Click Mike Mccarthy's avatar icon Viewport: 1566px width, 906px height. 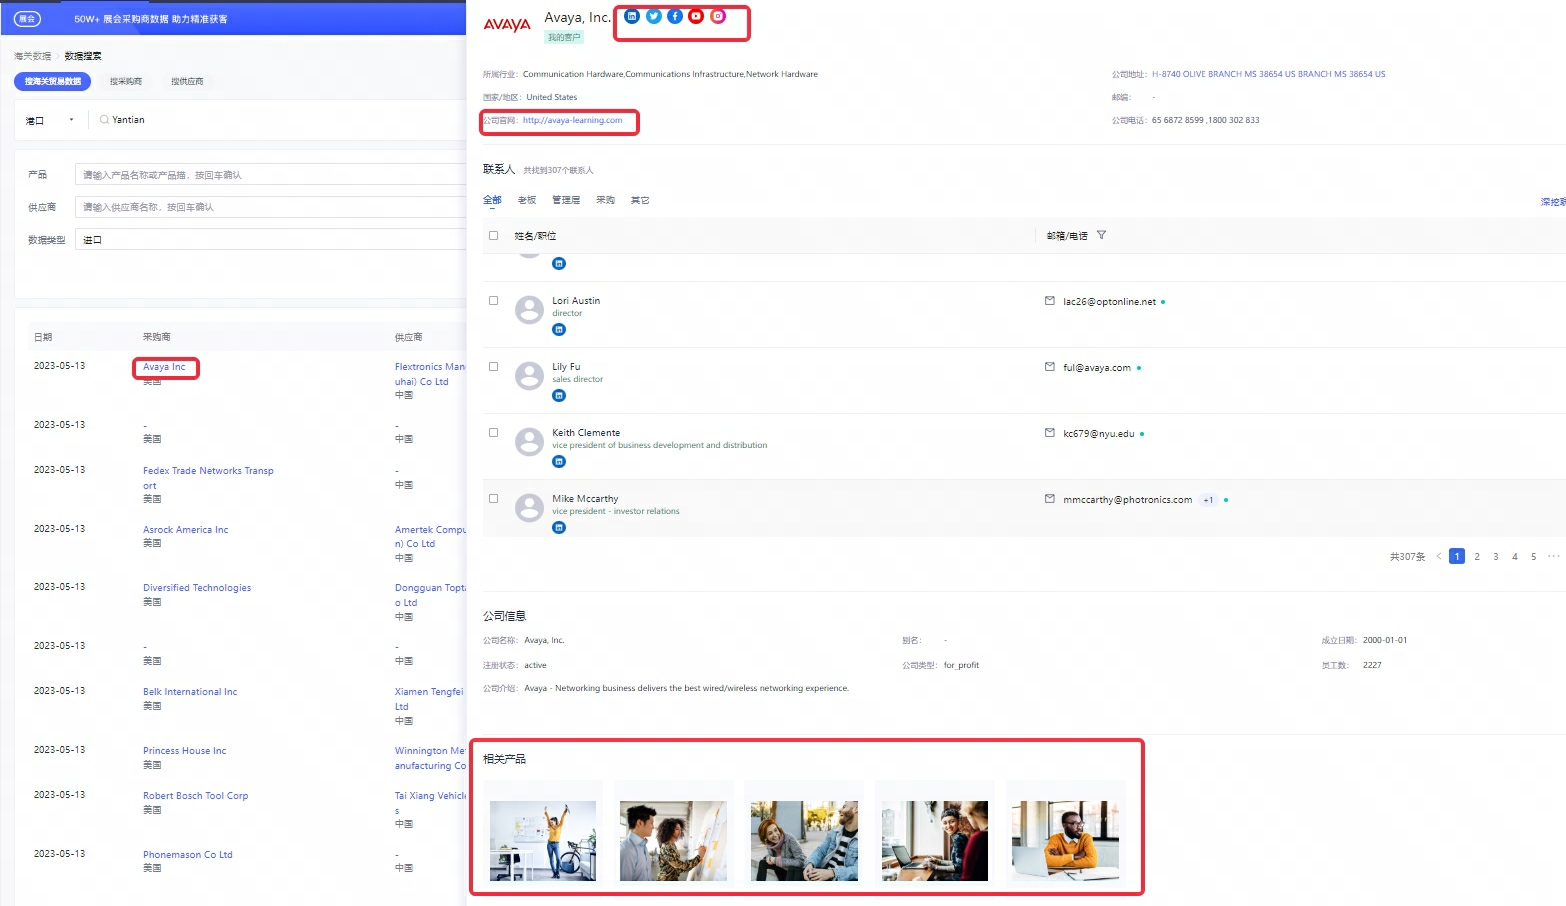coord(529,508)
